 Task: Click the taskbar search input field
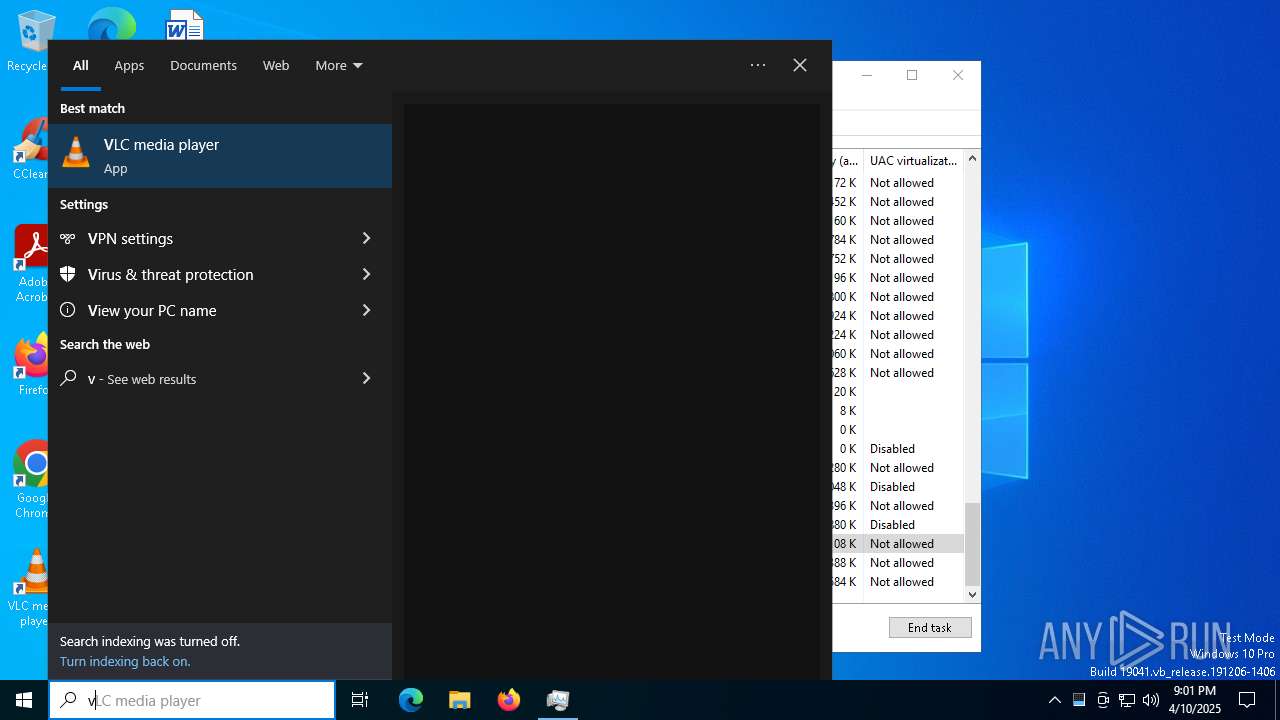tap(192, 700)
